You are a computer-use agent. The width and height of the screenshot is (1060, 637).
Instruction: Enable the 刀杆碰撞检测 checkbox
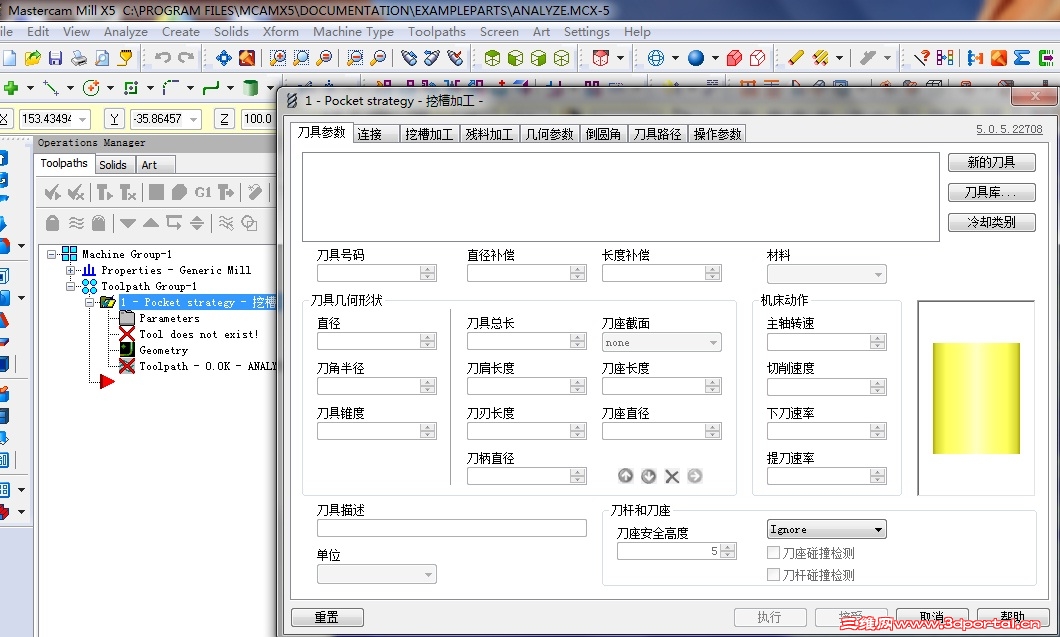774,575
